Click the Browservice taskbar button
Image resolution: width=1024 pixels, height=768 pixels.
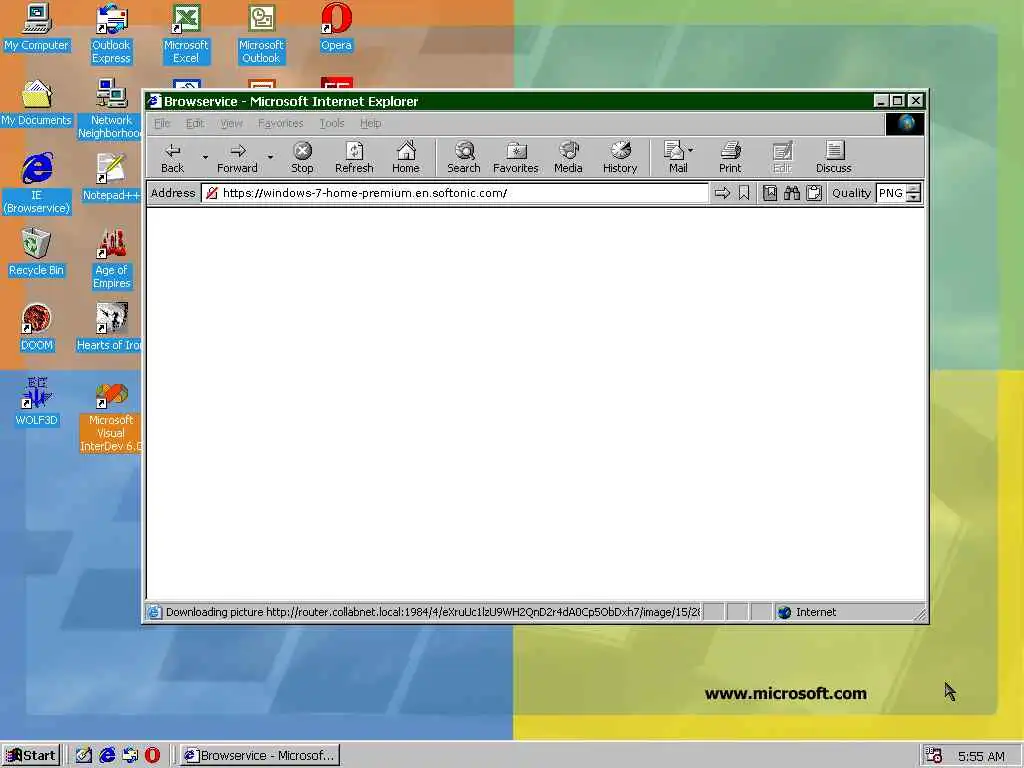point(260,756)
